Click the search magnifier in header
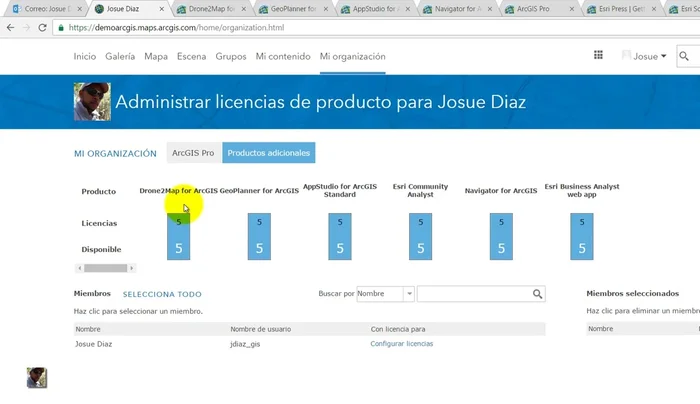 coord(684,56)
